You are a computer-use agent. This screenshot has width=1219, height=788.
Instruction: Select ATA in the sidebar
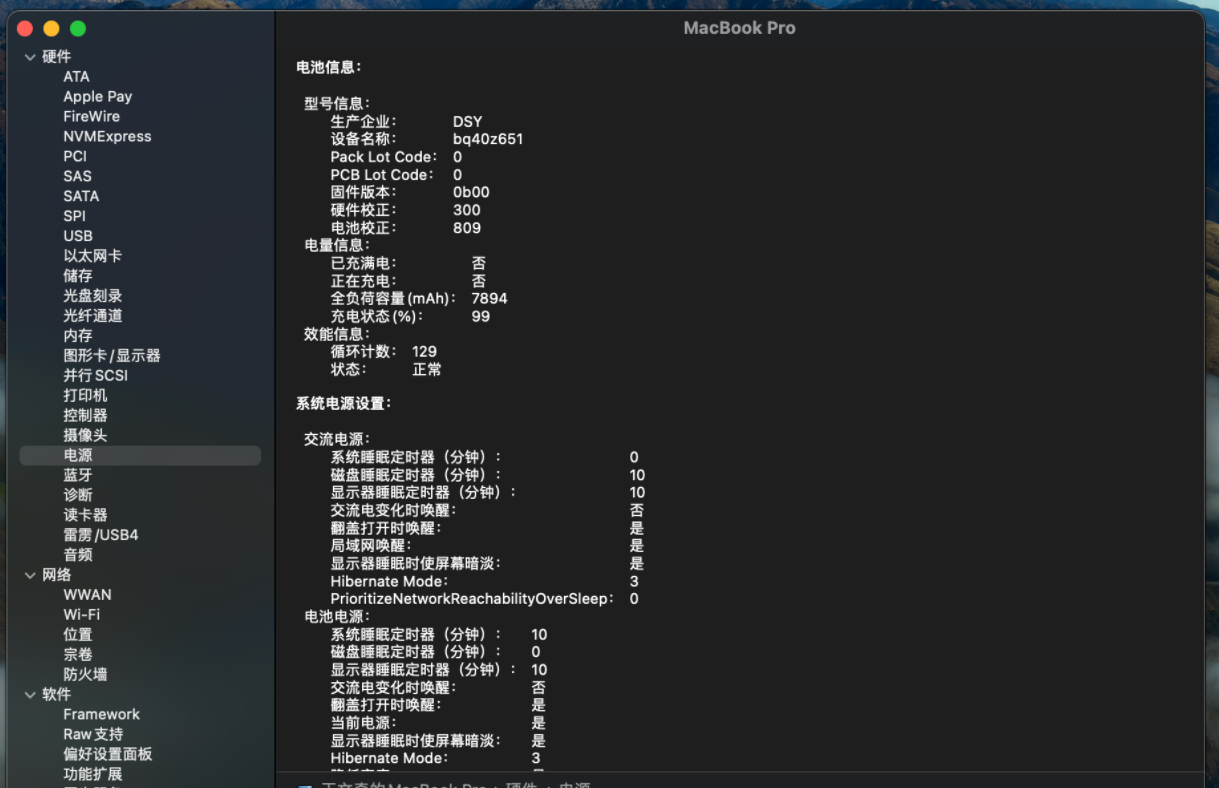pyautogui.click(x=76, y=76)
